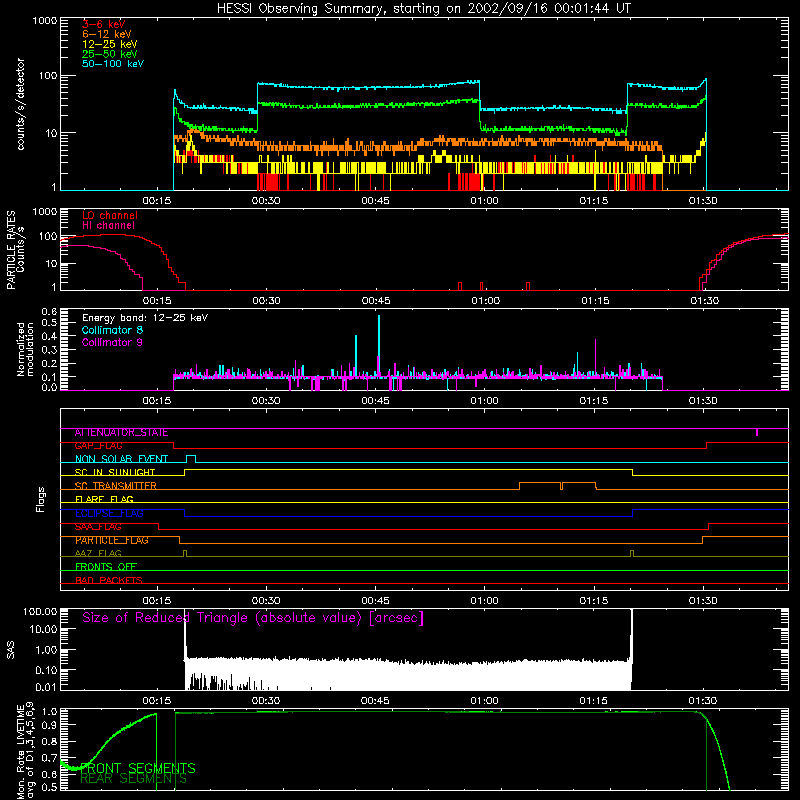Click the FRONT SEGMENTS legend label
Screen dimensions: 800x800
(138, 768)
